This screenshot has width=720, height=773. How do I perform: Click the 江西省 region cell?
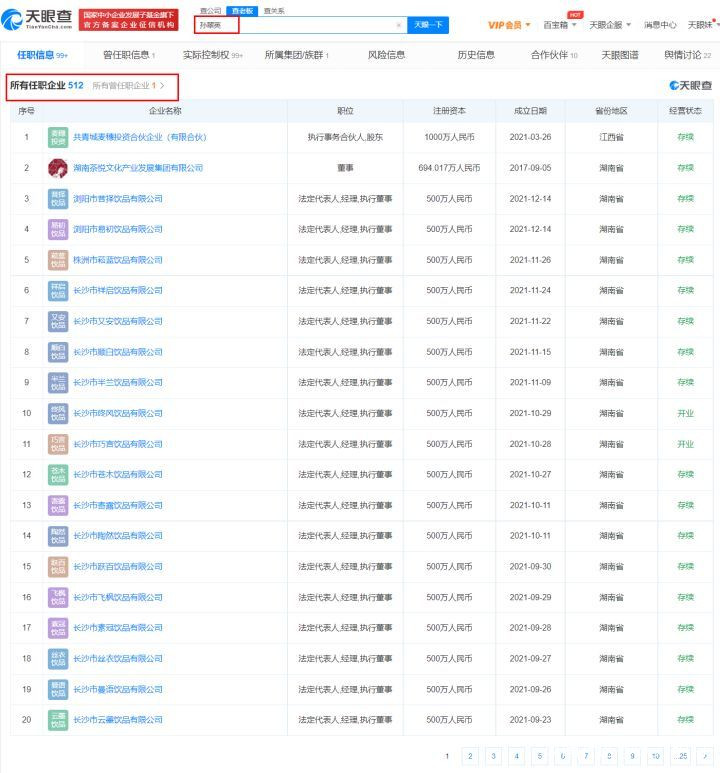[612, 137]
